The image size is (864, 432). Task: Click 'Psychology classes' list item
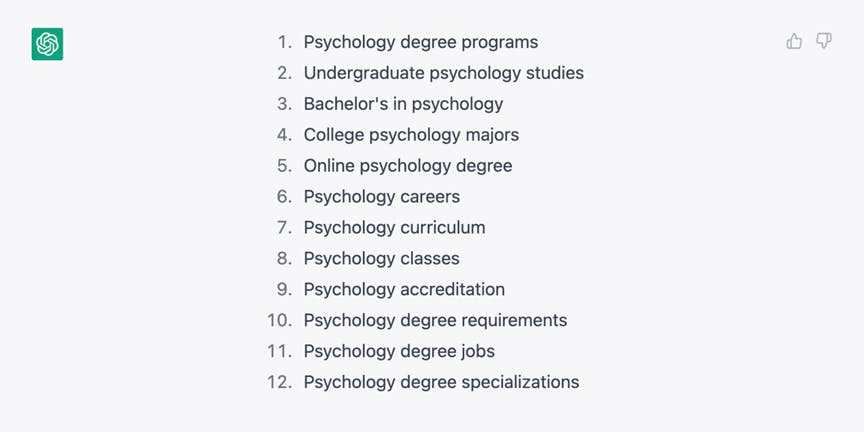381,258
